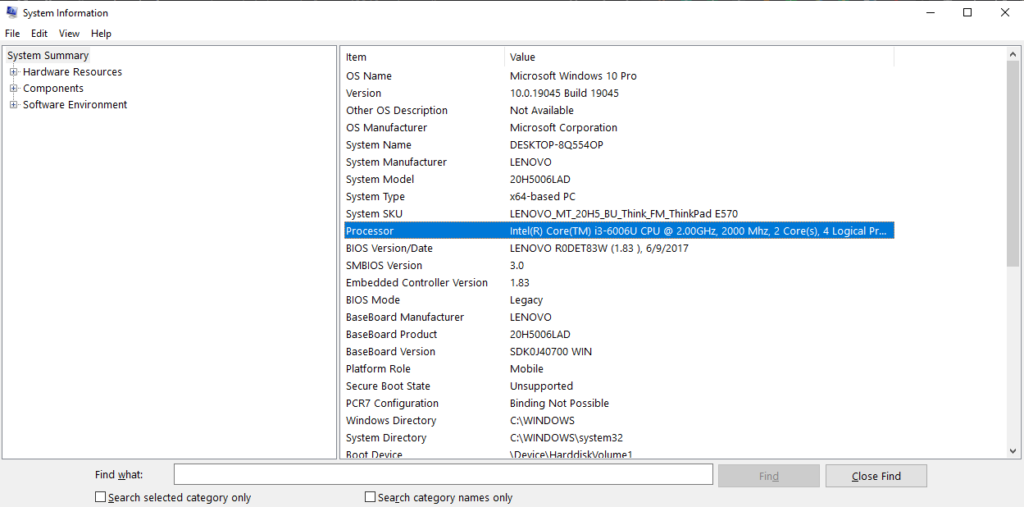The height and width of the screenshot is (507, 1024).
Task: Expand the Hardware Resources node
Action: (14, 72)
